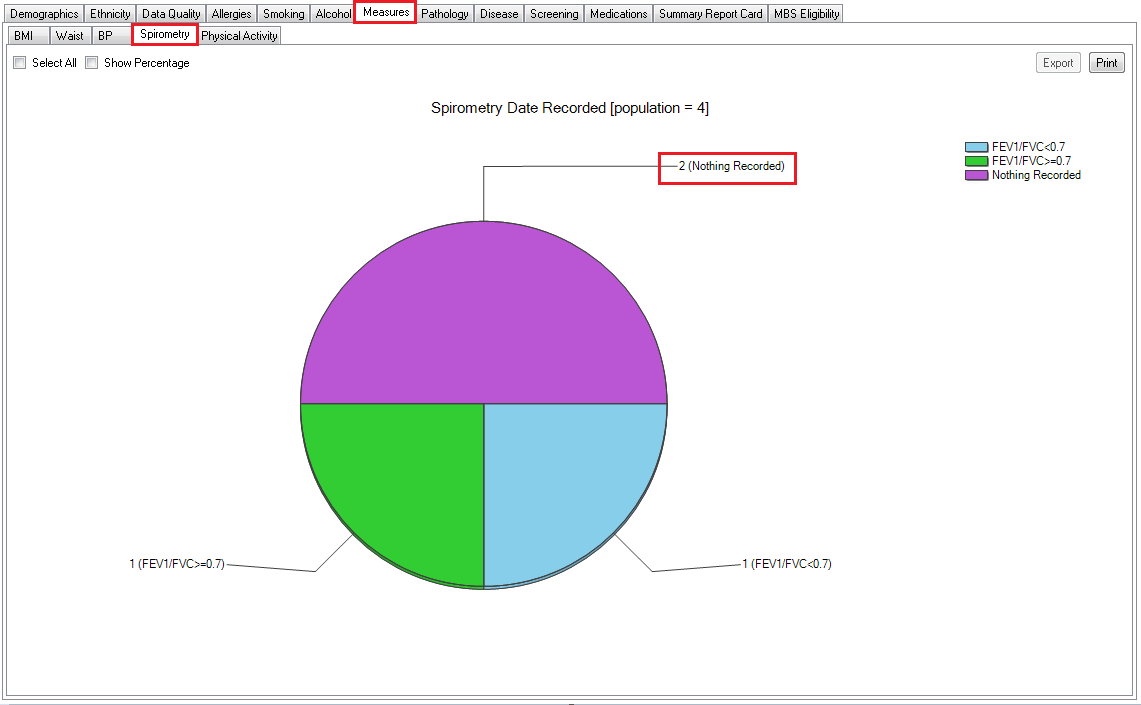Viewport: 1141px width, 705px height.
Task: Switch to the Pathology tab
Action: (x=445, y=14)
